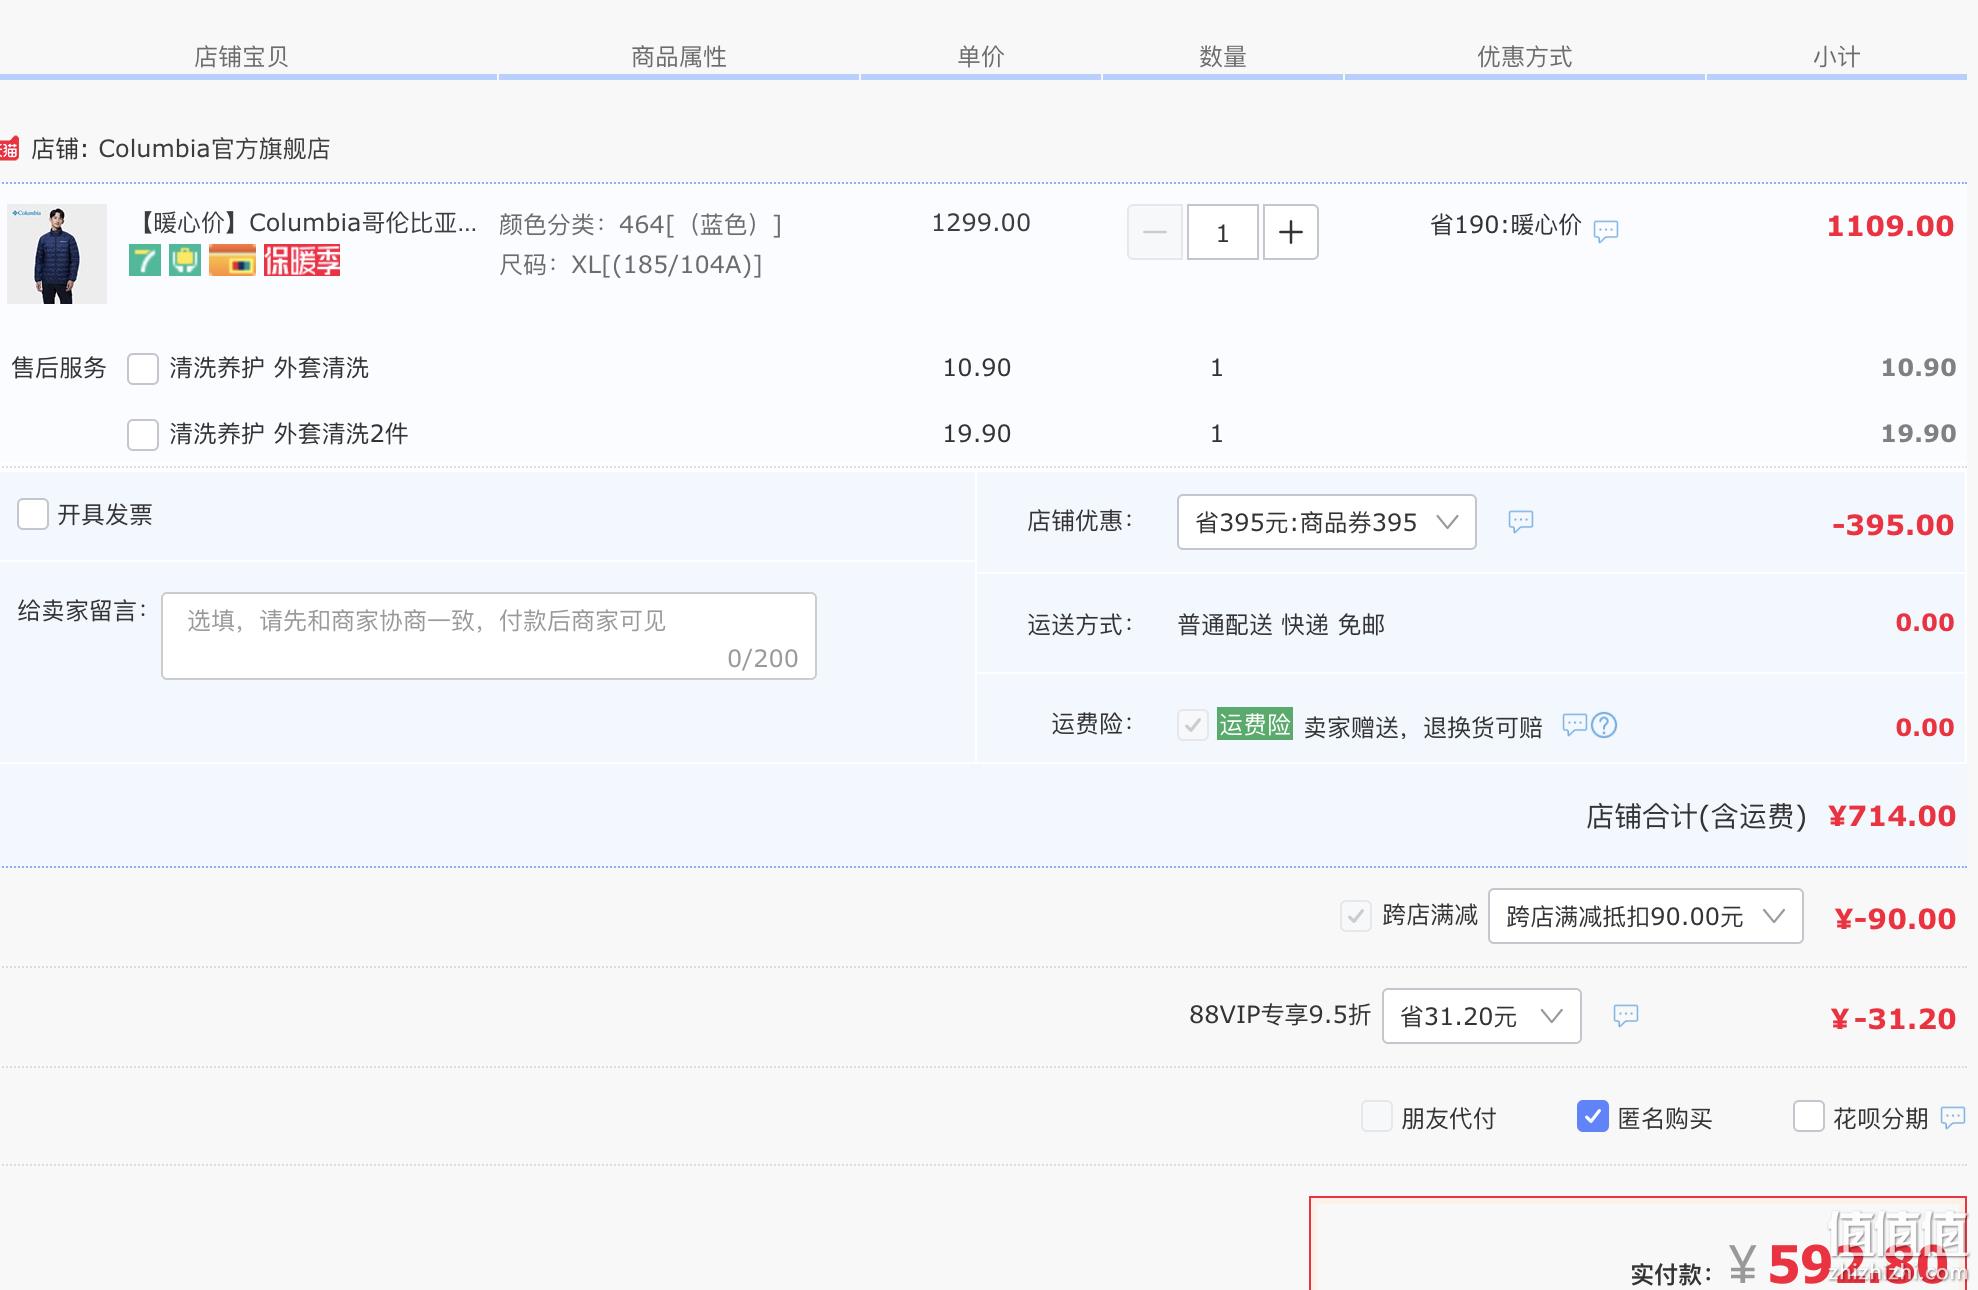This screenshot has width=1978, height=1290.
Task: Uncheck the 匿名购买 checkbox
Action: click(x=1593, y=1116)
